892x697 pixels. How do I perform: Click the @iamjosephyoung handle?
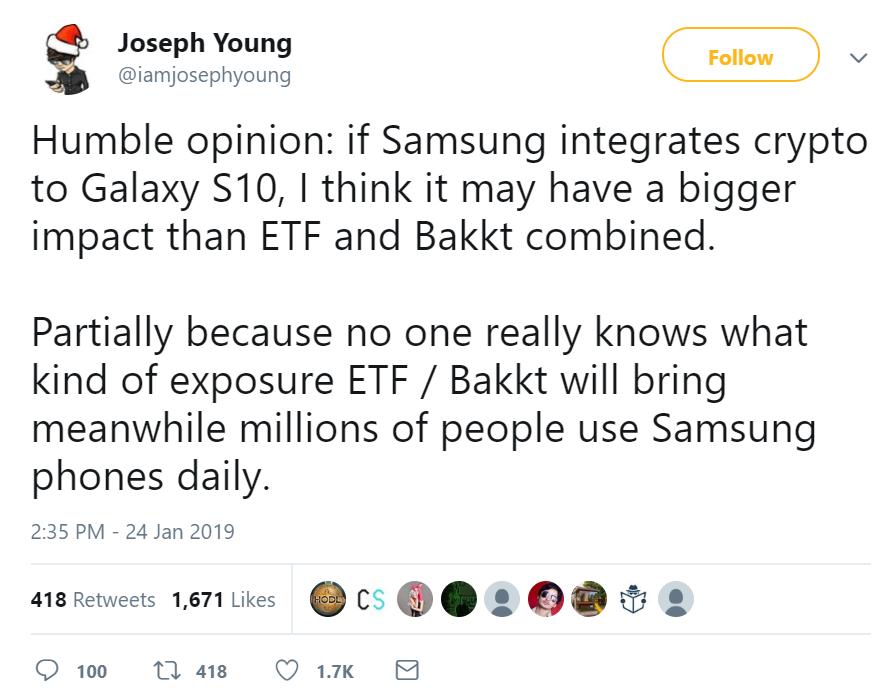click(204, 75)
